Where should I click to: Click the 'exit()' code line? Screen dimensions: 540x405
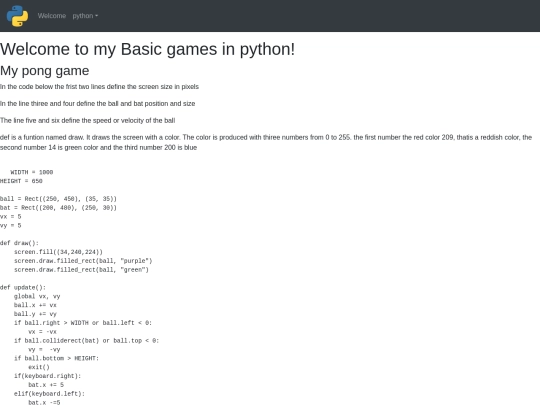coord(39,367)
